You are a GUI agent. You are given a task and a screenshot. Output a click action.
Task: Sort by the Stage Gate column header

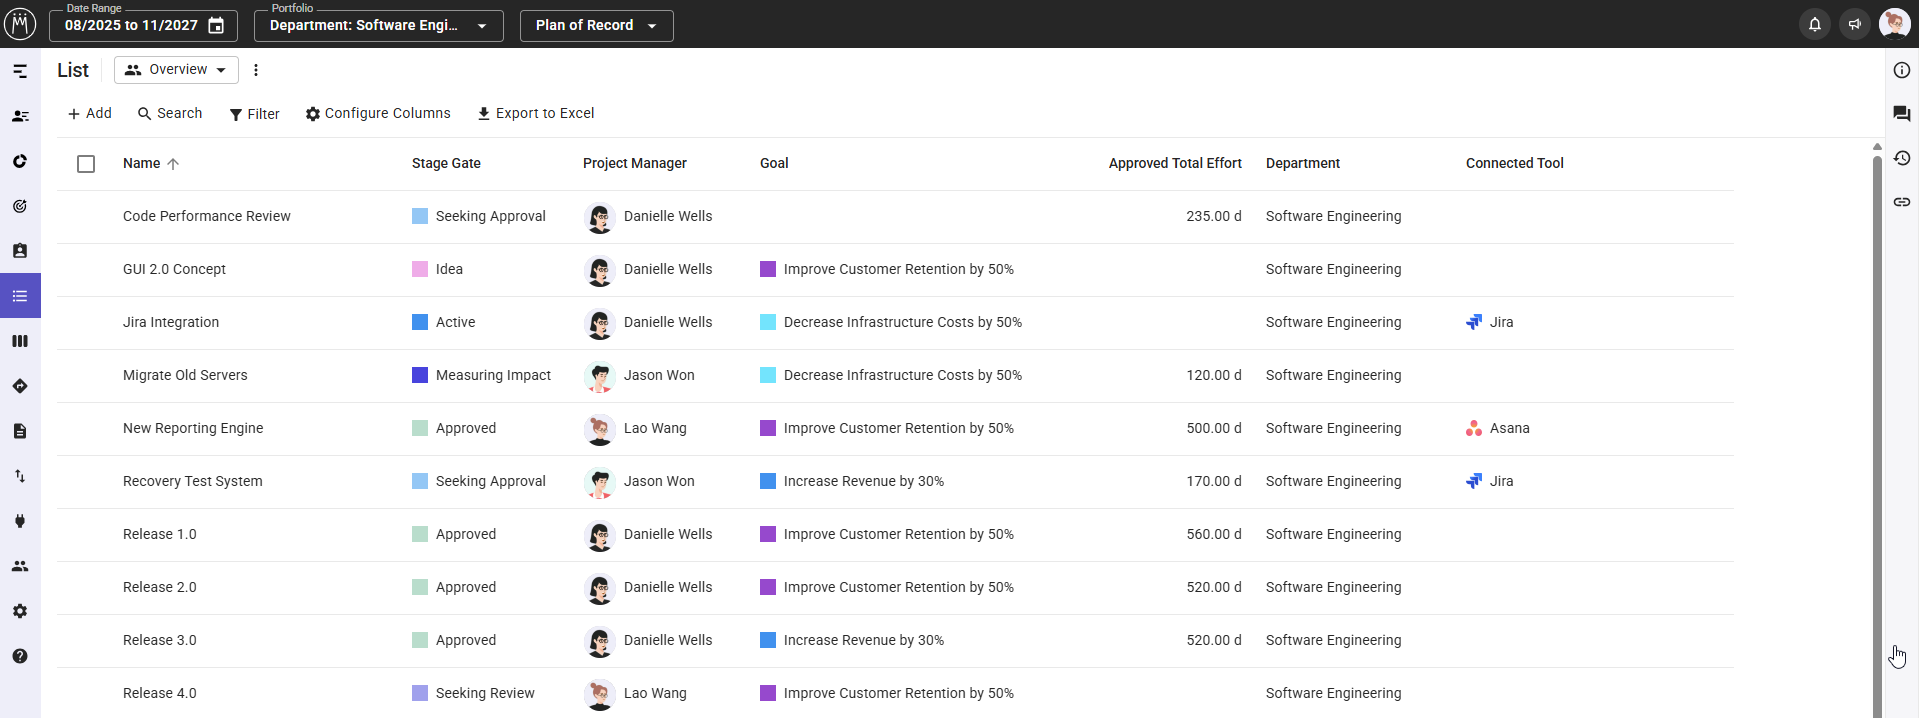446,163
